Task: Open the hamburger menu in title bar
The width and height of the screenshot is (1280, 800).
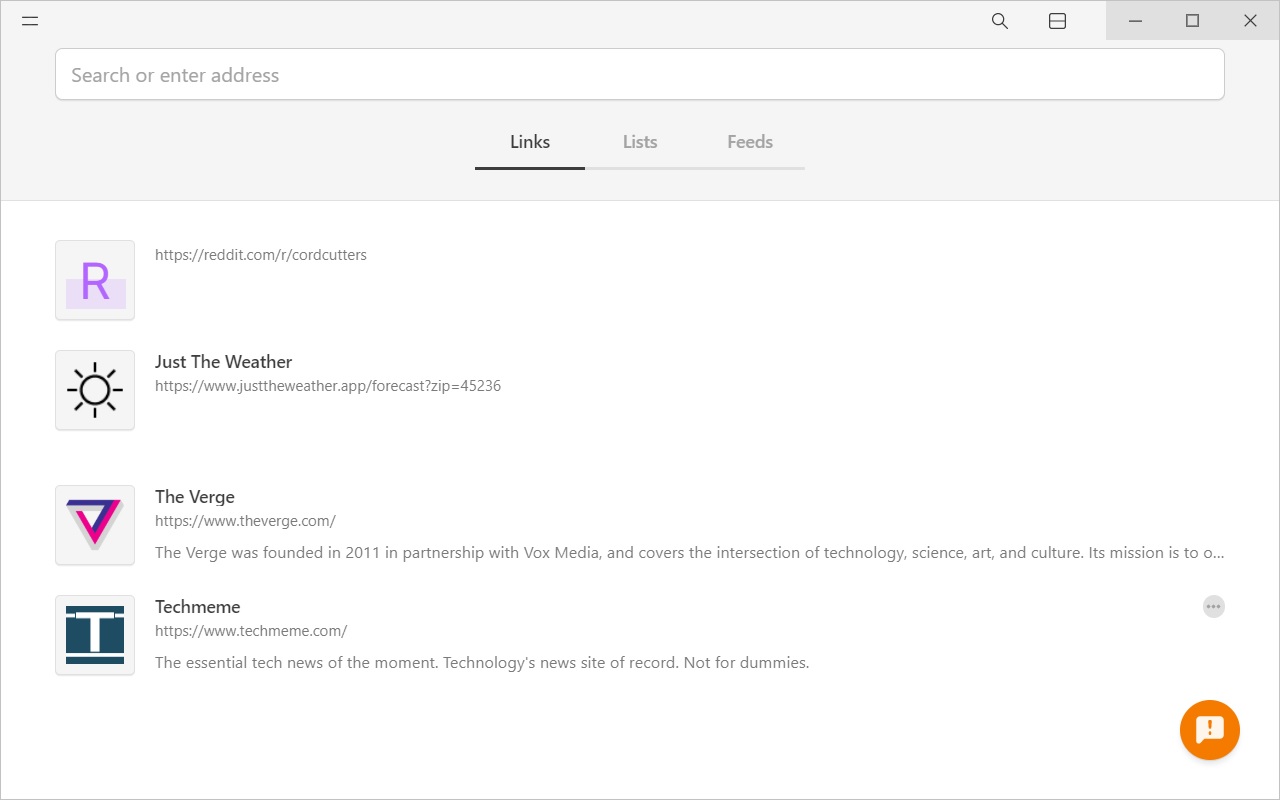Action: (x=30, y=21)
